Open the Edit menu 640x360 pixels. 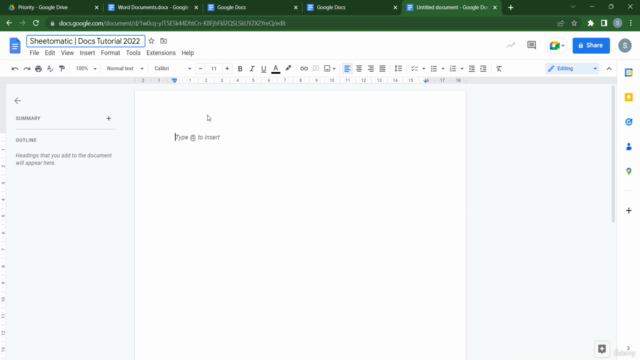tap(50, 53)
